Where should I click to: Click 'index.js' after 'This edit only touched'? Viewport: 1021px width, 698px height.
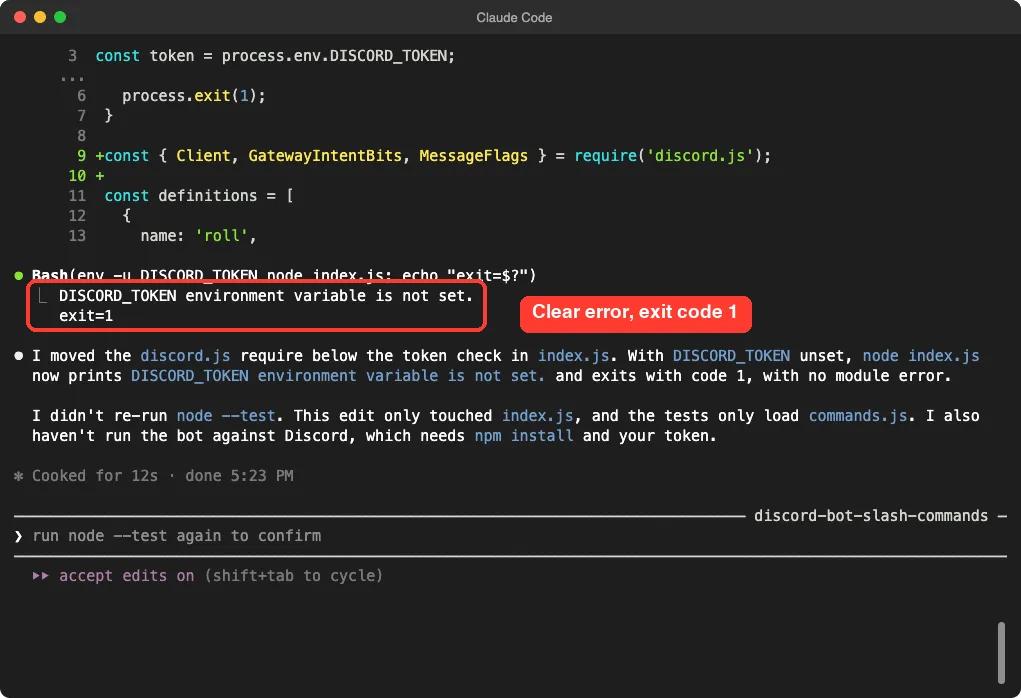point(537,415)
